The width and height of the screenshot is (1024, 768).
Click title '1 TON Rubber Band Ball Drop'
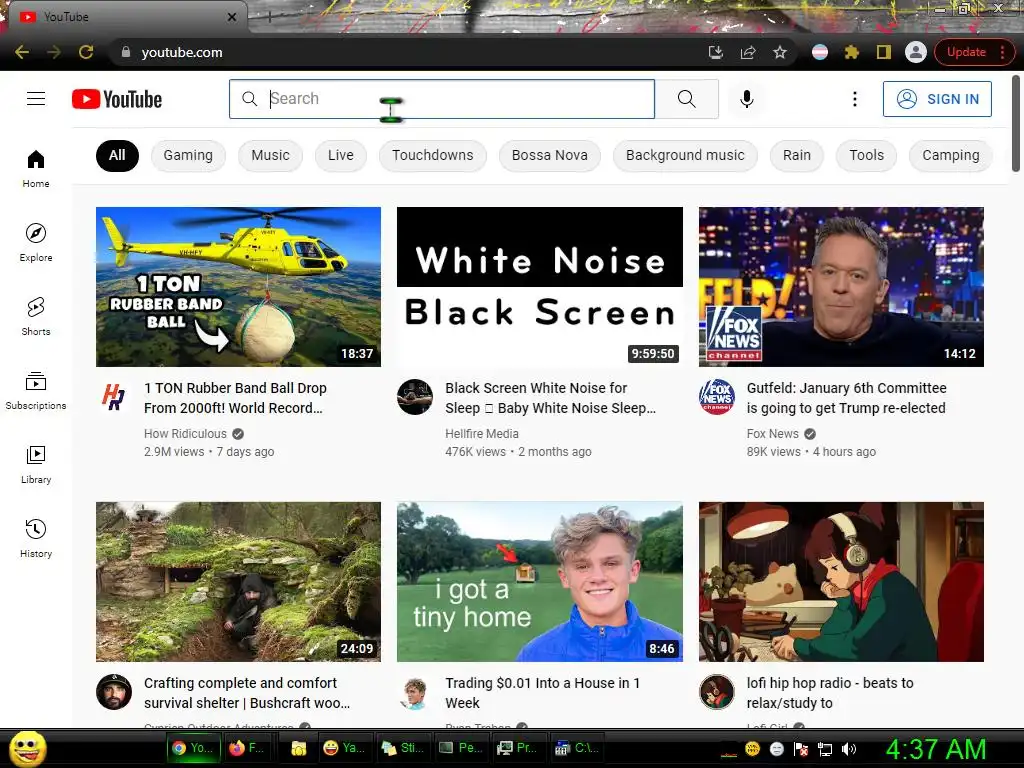click(x=235, y=398)
